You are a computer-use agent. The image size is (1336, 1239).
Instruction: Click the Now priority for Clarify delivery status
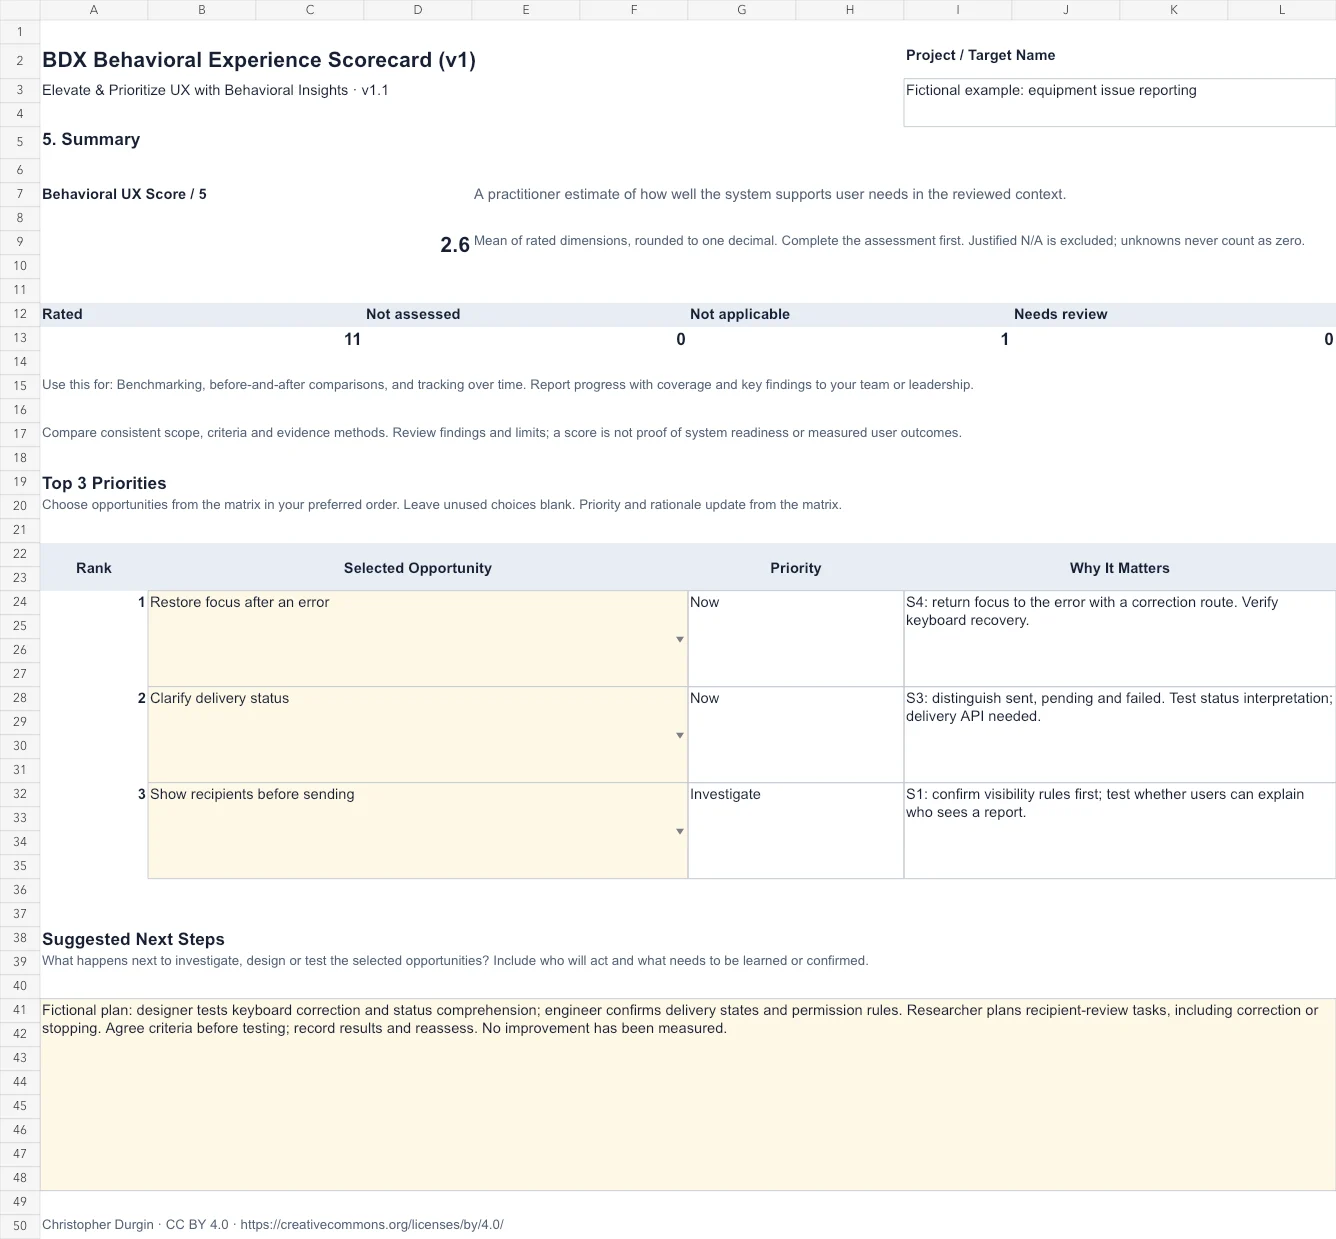coord(796,734)
